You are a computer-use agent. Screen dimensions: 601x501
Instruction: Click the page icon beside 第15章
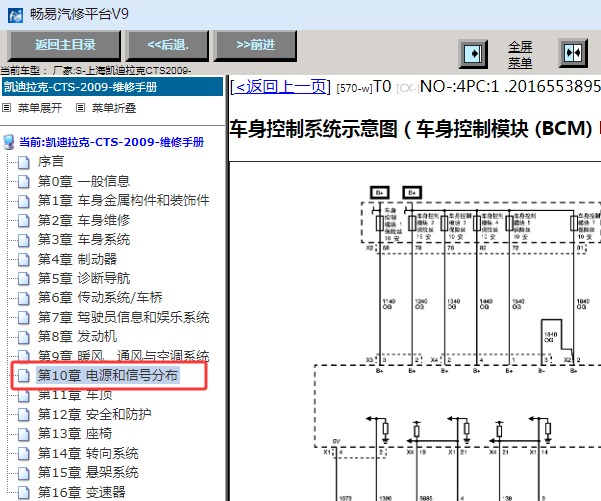pos(24,473)
